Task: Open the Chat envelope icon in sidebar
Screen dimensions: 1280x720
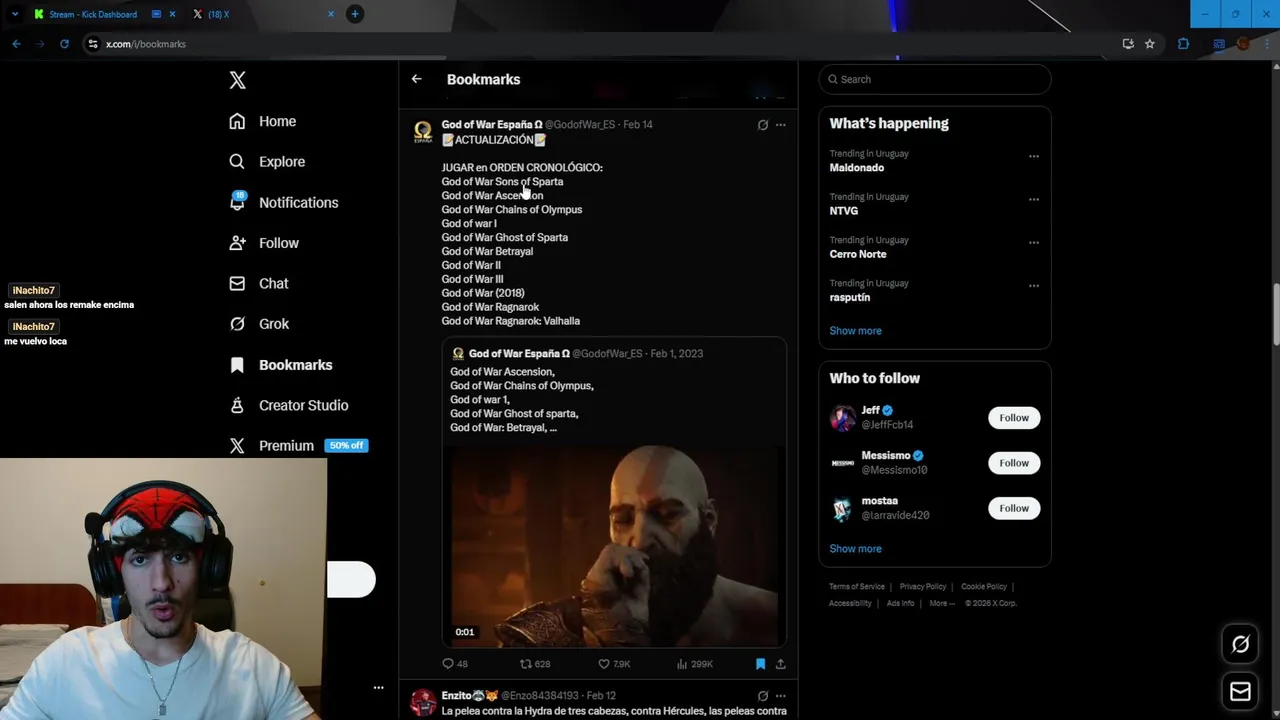Action: pos(237,283)
